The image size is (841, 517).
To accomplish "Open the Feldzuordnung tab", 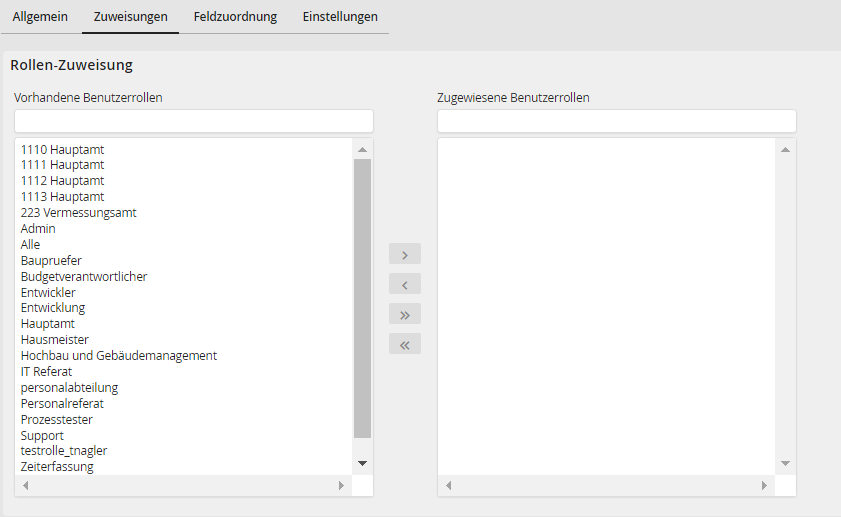I will 235,17.
